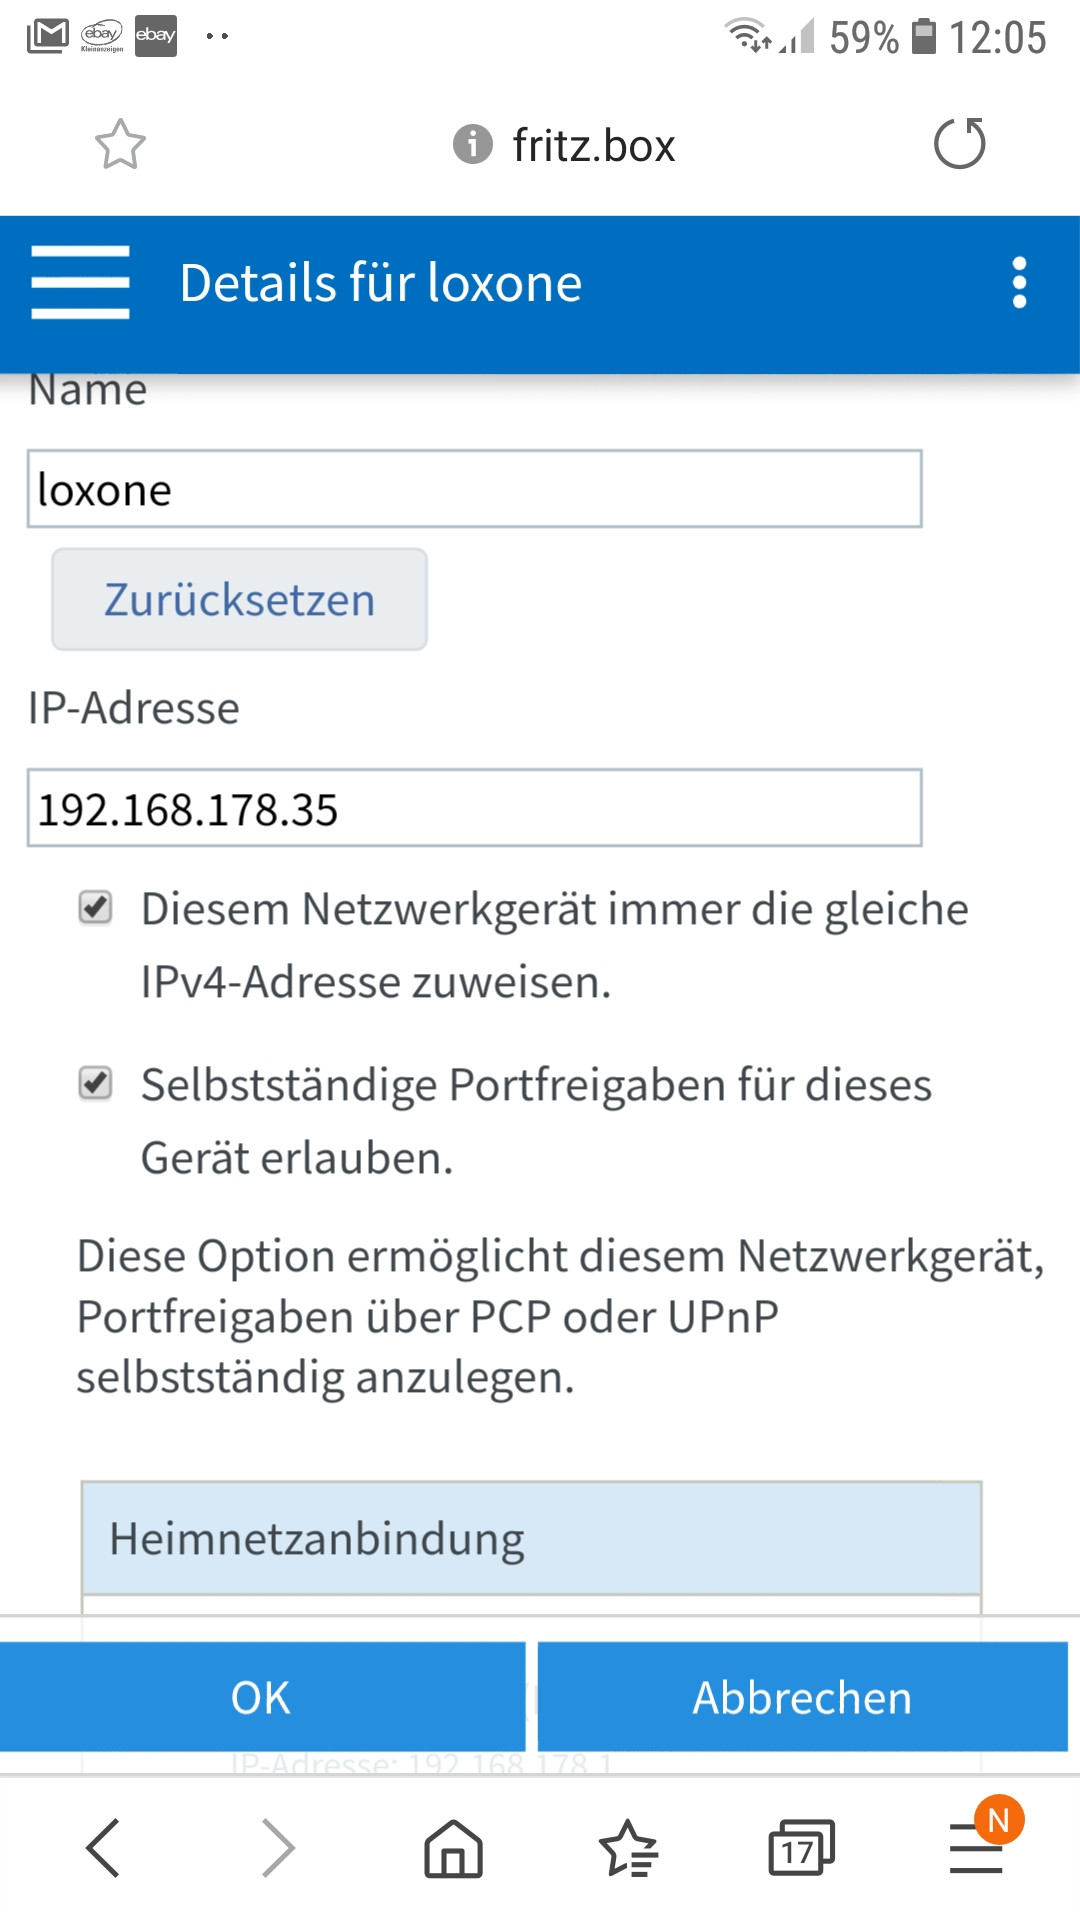Show site info for fritz.box
The height and width of the screenshot is (1920, 1080).
tap(473, 144)
